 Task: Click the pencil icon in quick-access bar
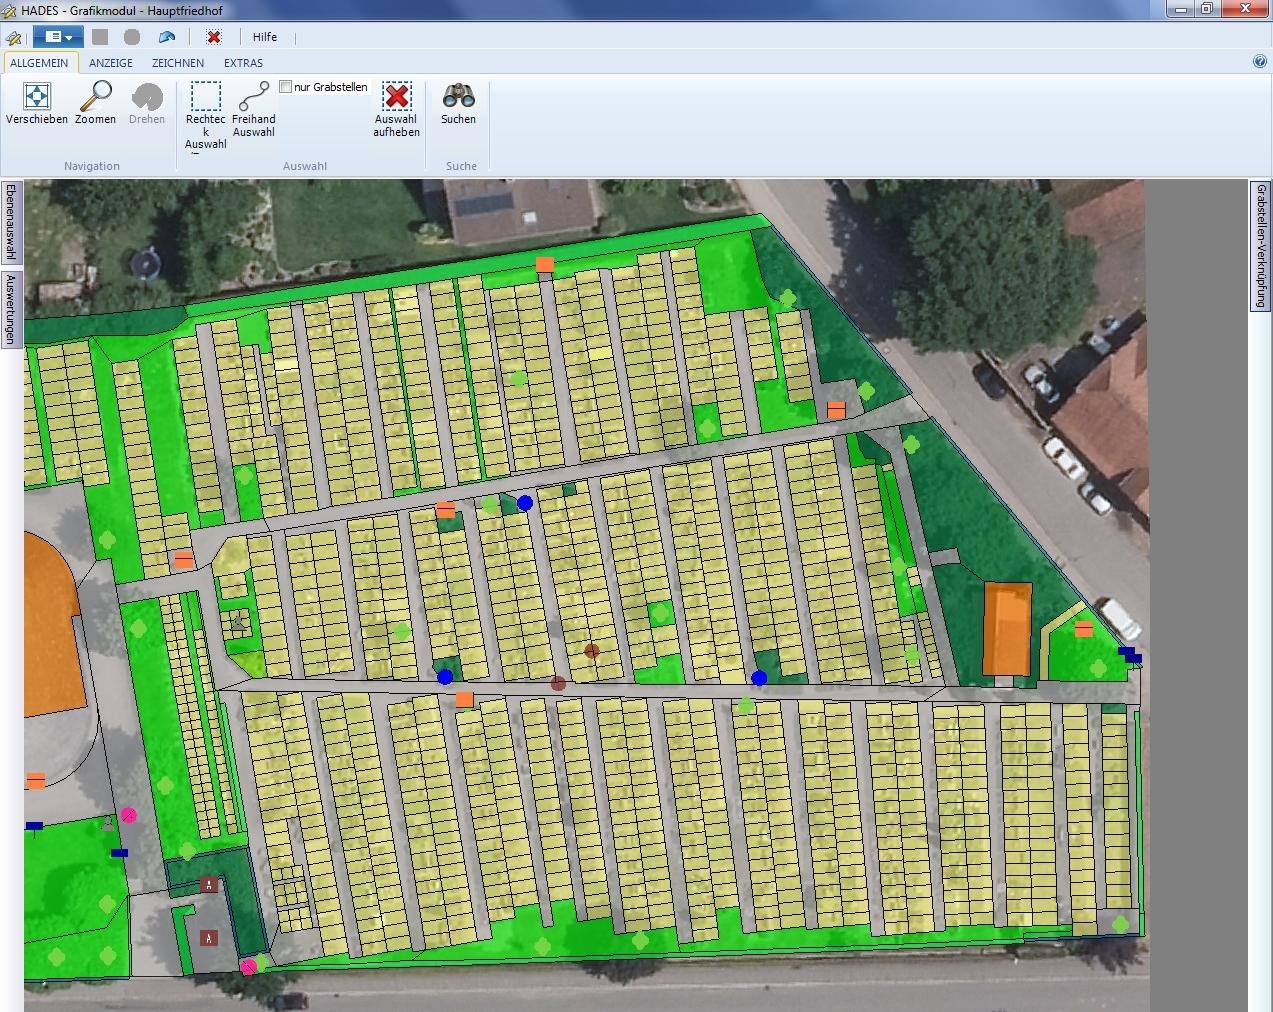tap(14, 38)
